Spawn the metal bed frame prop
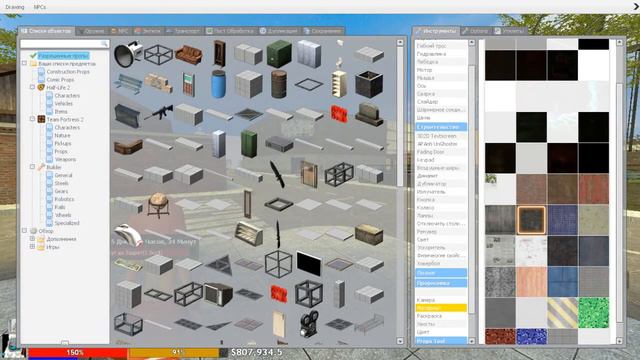Screen dimensions: 640x360 369,324
